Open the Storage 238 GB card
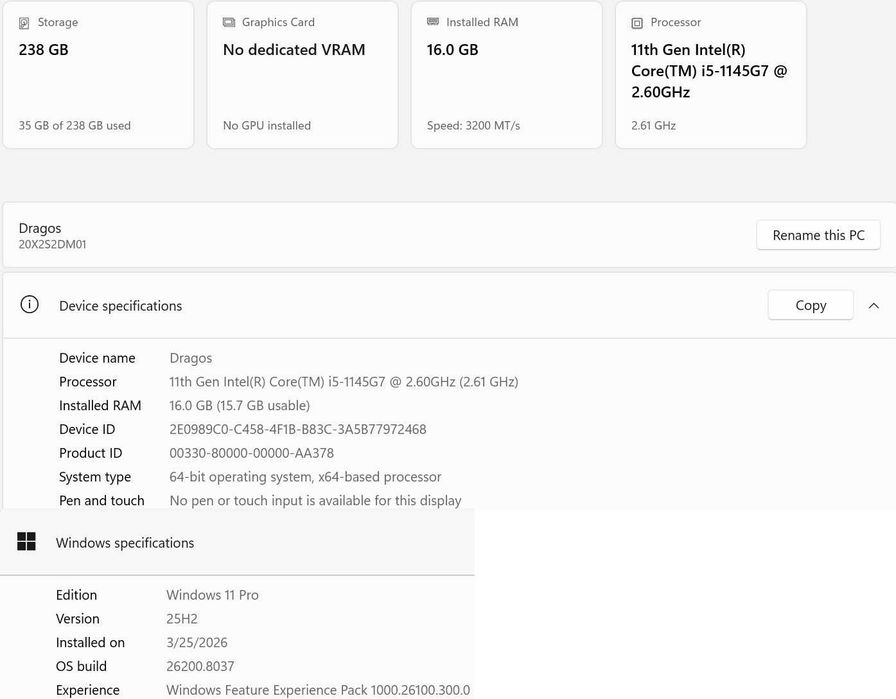 (98, 74)
